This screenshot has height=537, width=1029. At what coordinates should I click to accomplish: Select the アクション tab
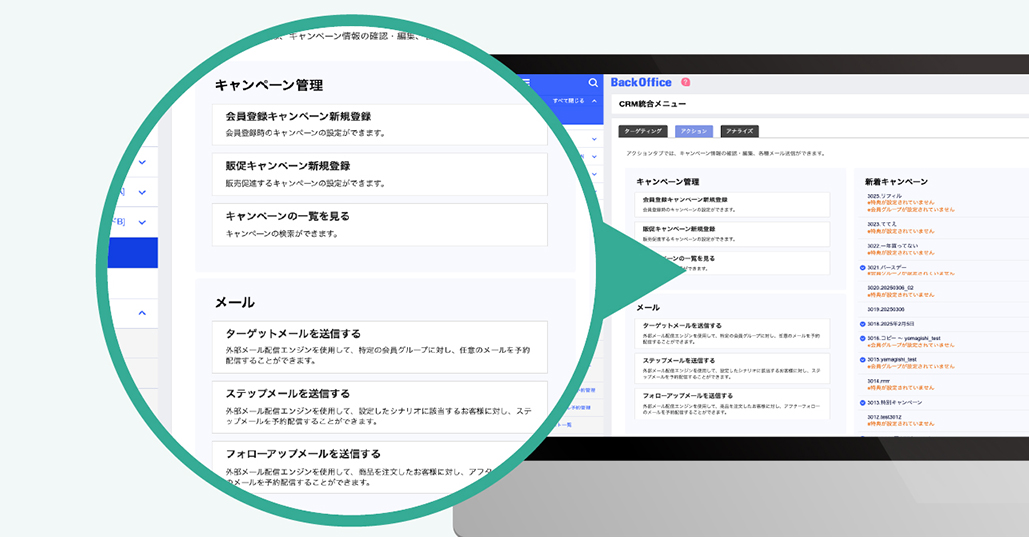click(x=692, y=131)
